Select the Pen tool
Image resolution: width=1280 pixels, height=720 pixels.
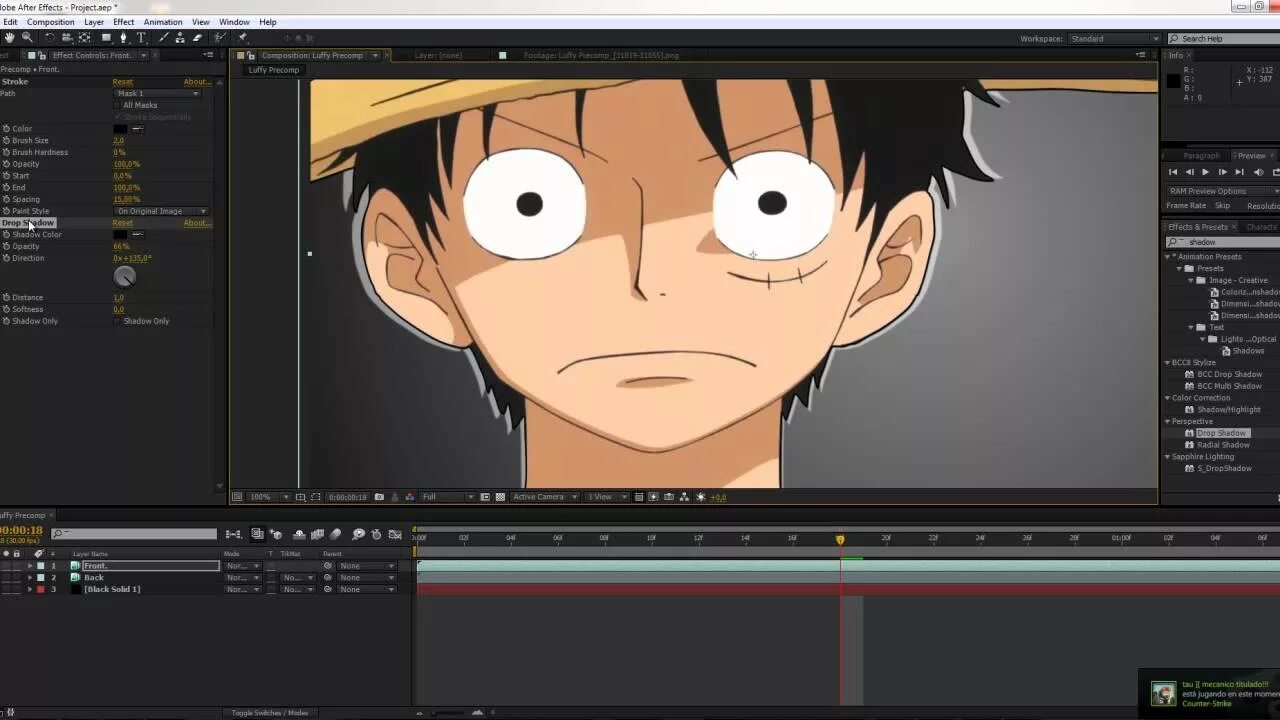click(x=124, y=38)
